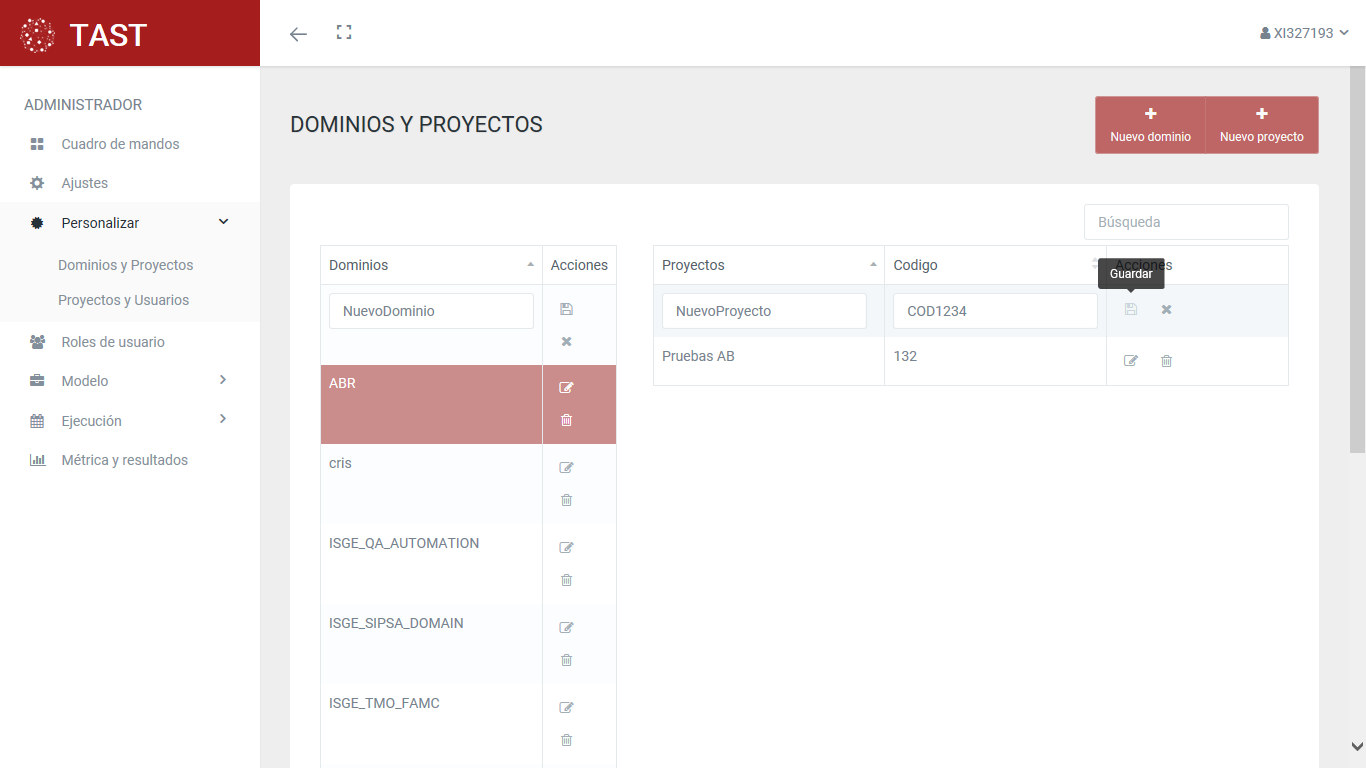Click the Nuevo dominio button

1150,125
